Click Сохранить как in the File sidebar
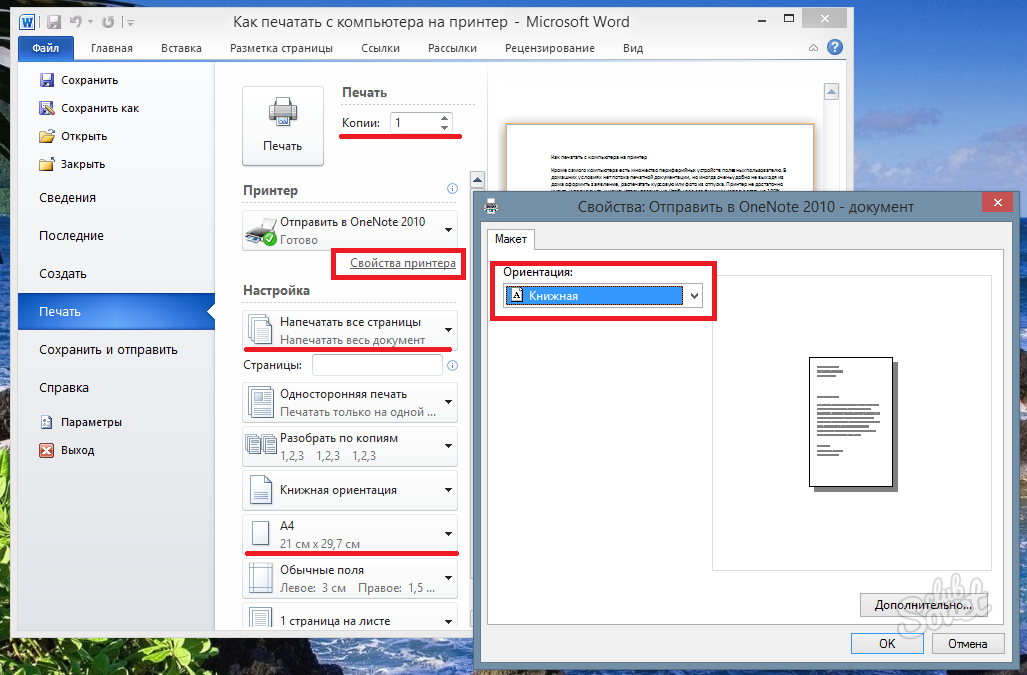The image size is (1027, 675). pos(99,108)
